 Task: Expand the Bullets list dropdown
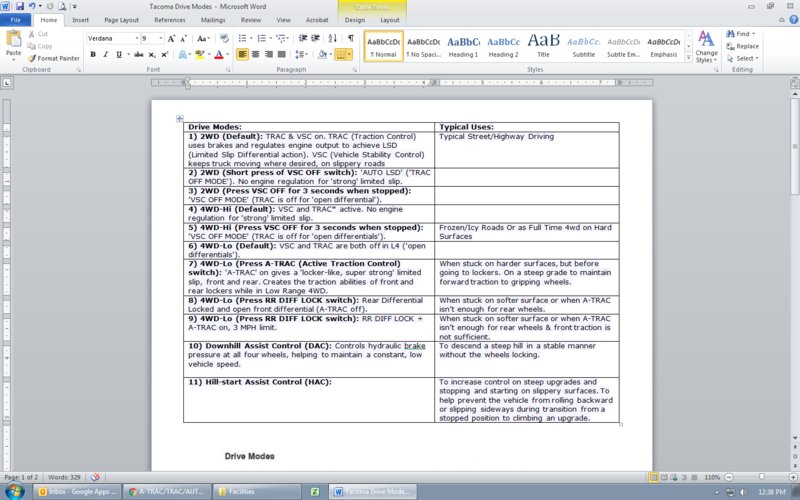[251, 38]
